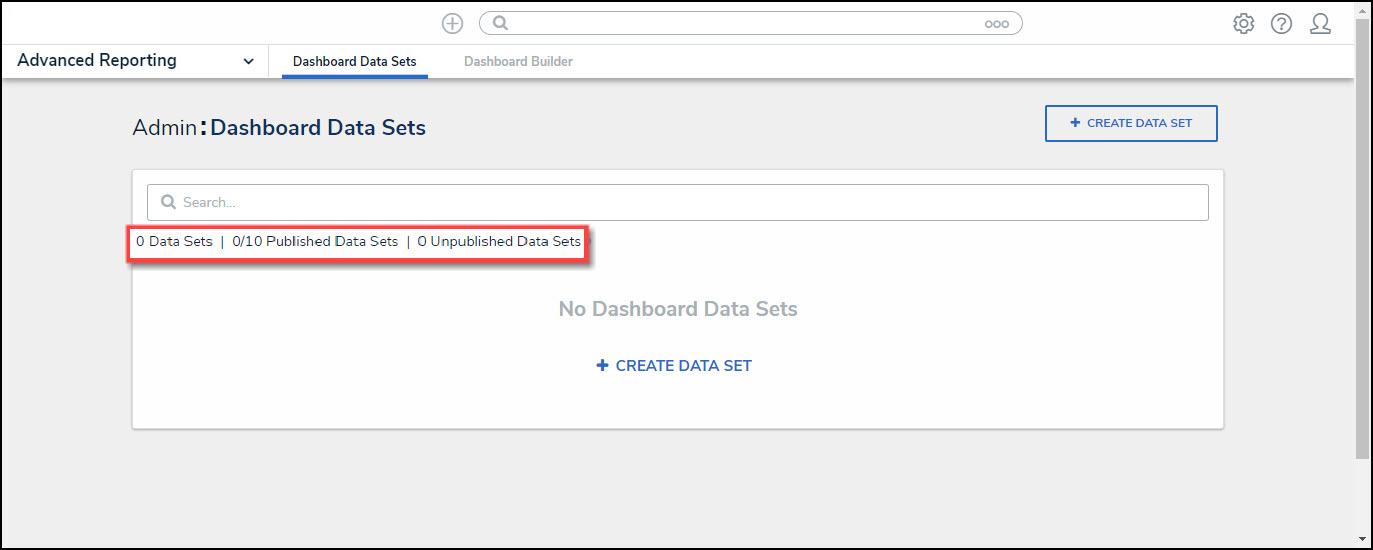Click the plus circle add icon
1373x550 pixels.
tap(452, 23)
